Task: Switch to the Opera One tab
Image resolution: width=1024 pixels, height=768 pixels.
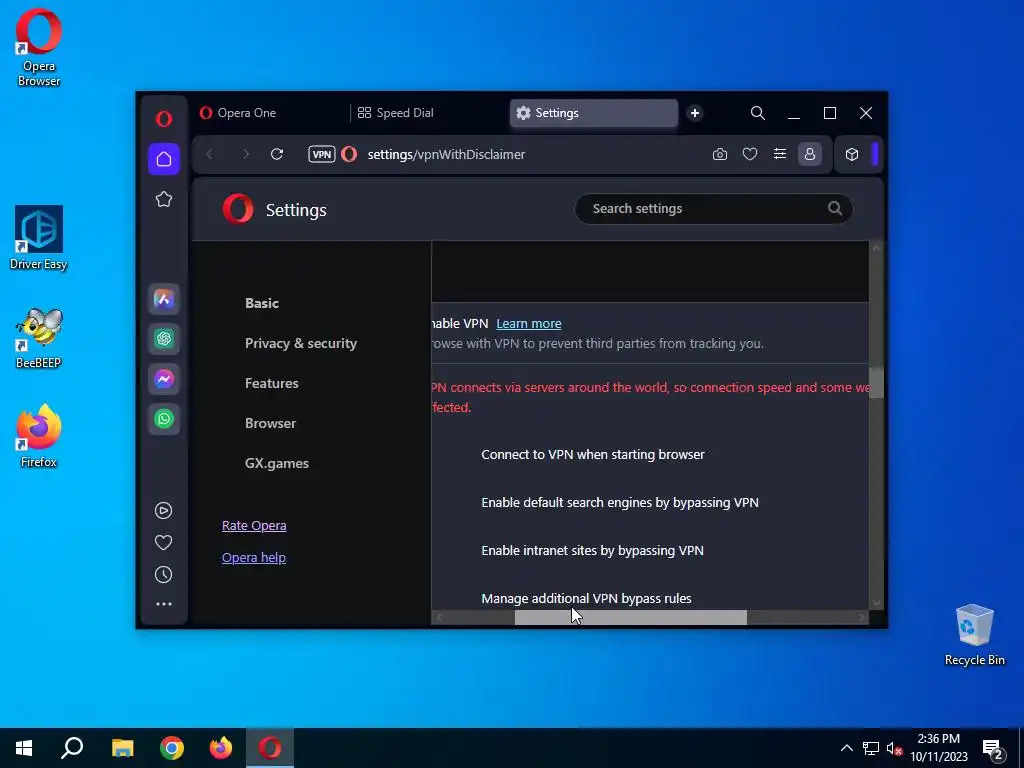Action: (x=270, y=113)
